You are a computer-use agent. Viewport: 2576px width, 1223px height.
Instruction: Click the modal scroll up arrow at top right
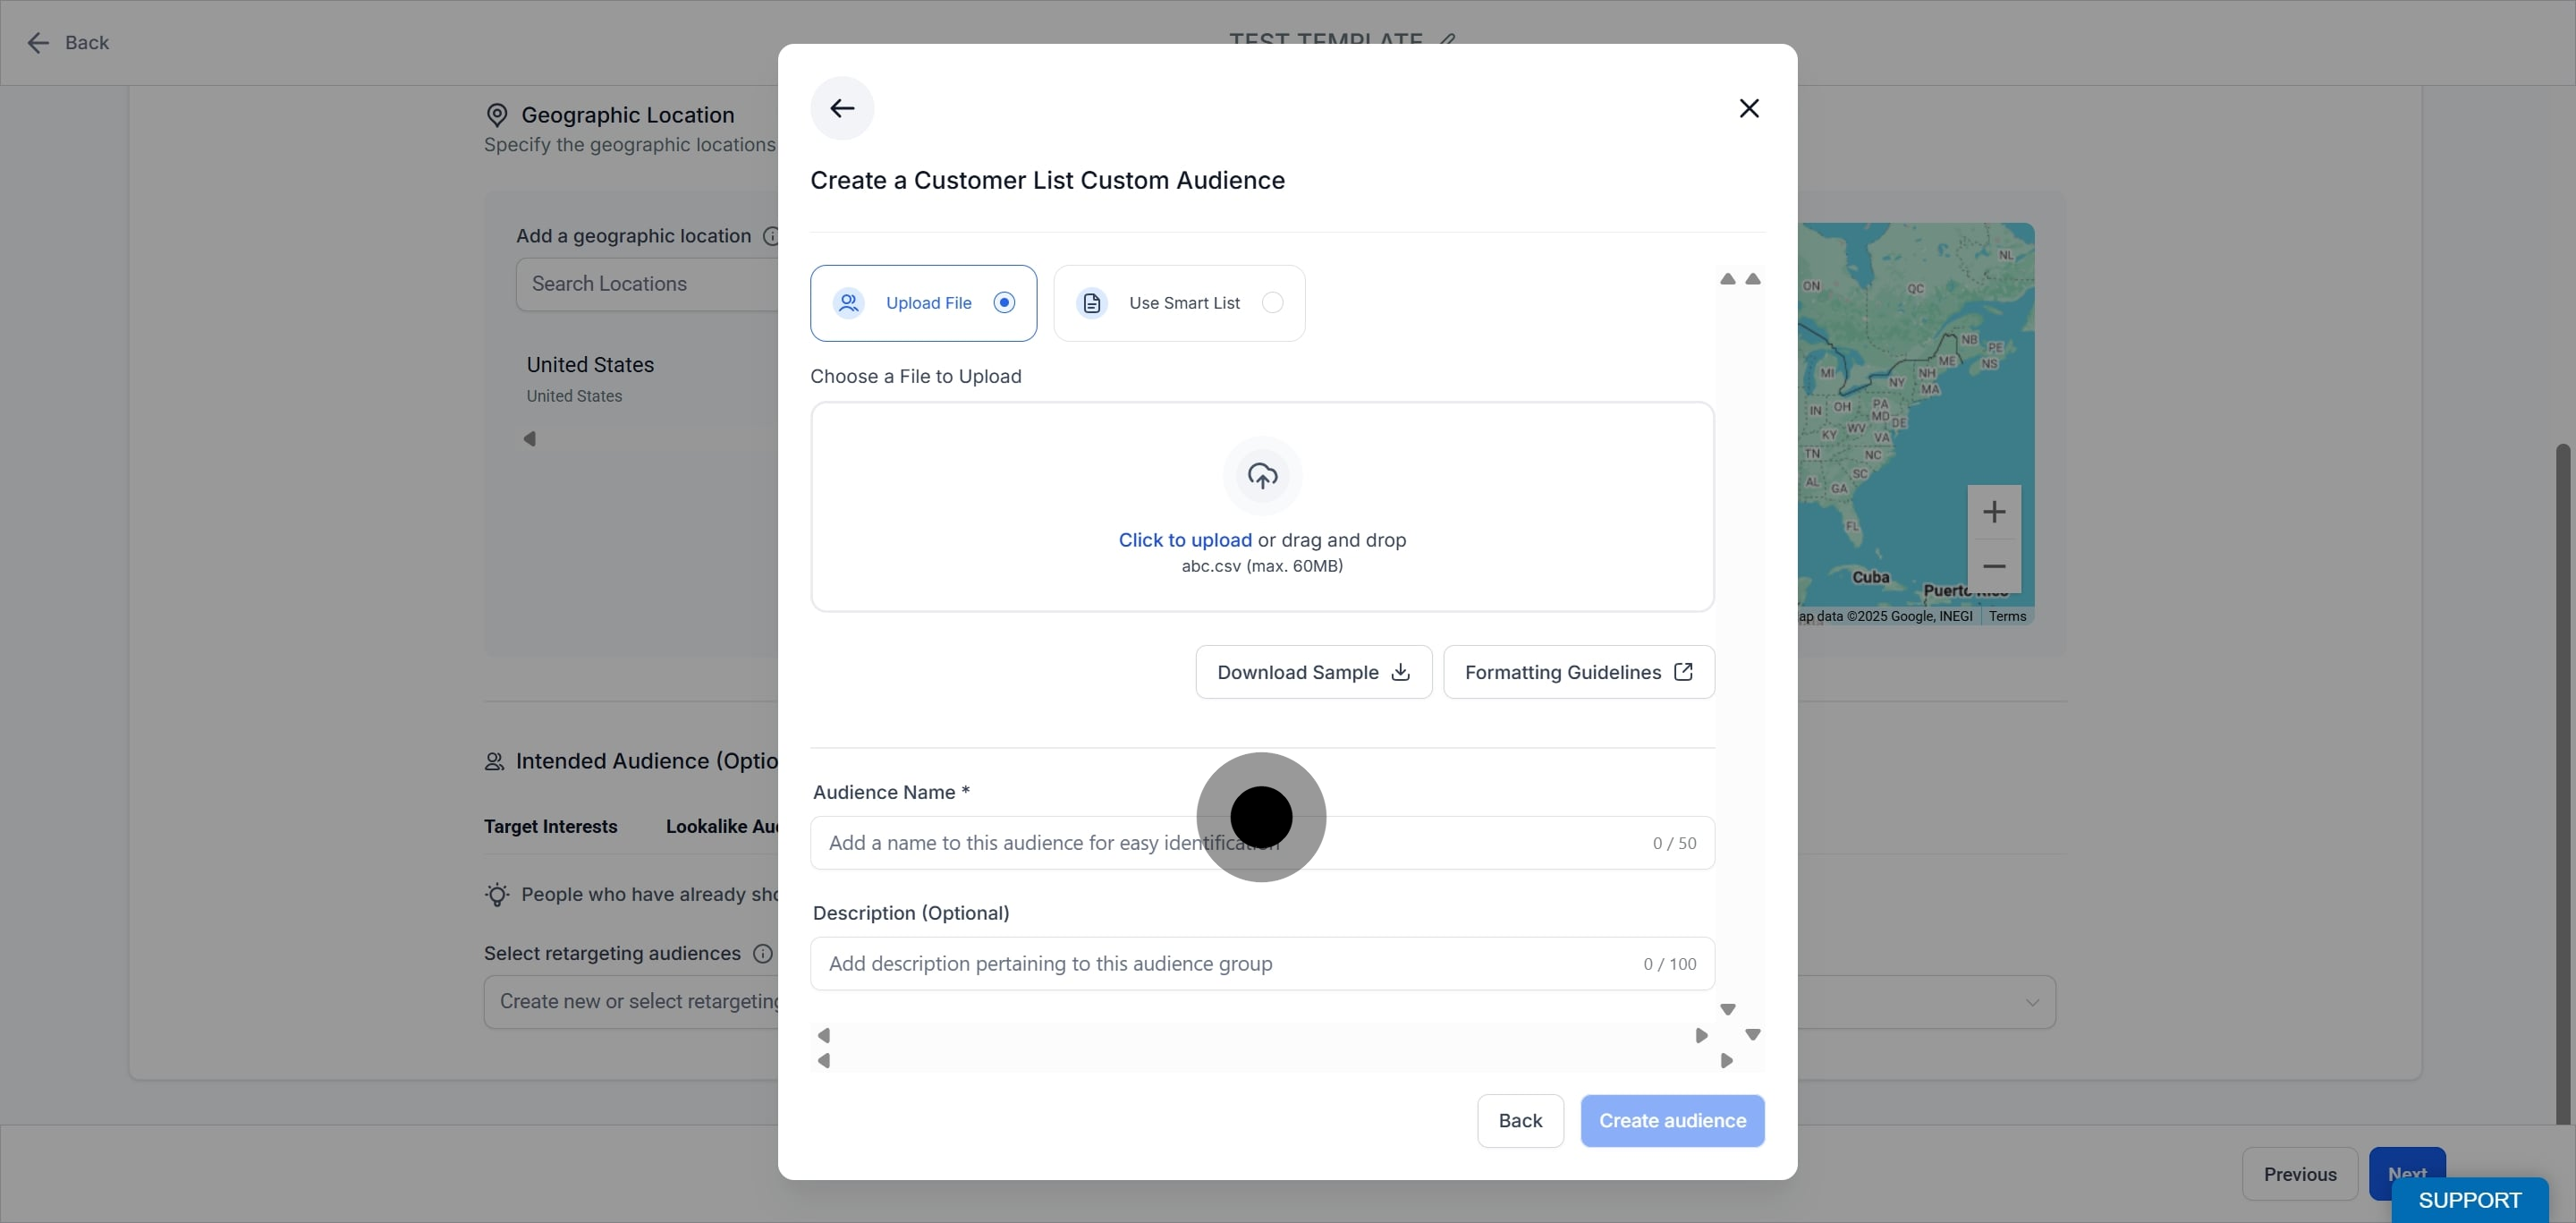pos(1753,279)
